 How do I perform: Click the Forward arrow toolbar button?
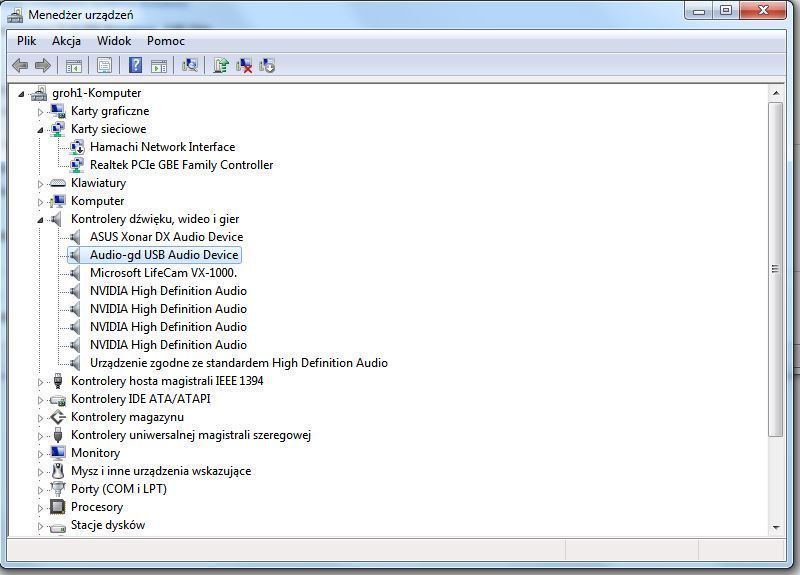click(43, 65)
